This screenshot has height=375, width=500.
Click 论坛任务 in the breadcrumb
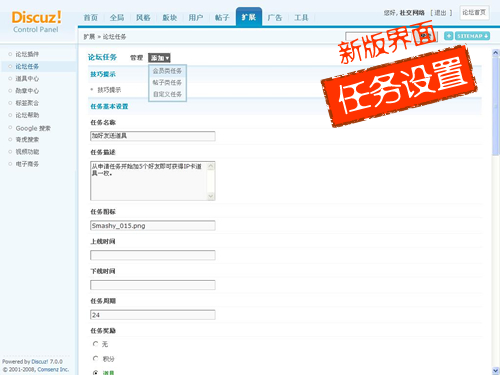[x=114, y=37]
